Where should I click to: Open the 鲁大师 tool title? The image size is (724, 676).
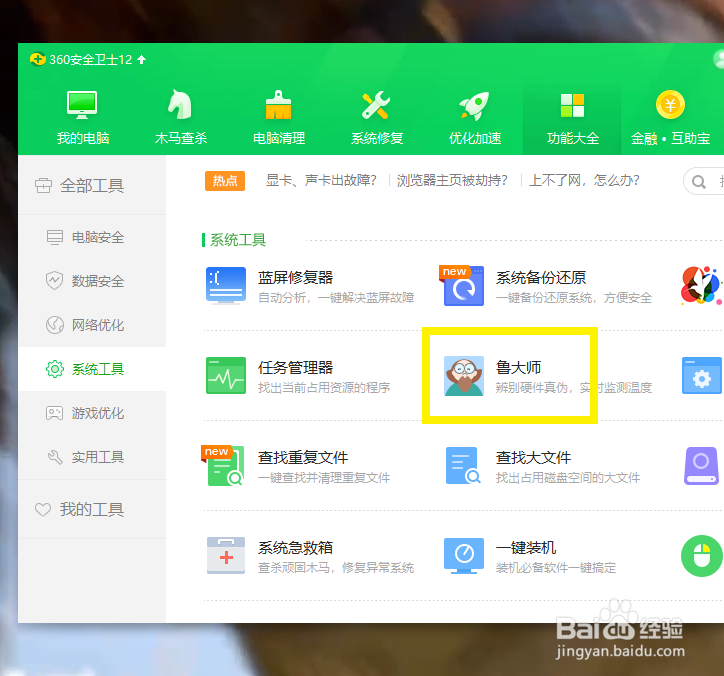(x=518, y=368)
